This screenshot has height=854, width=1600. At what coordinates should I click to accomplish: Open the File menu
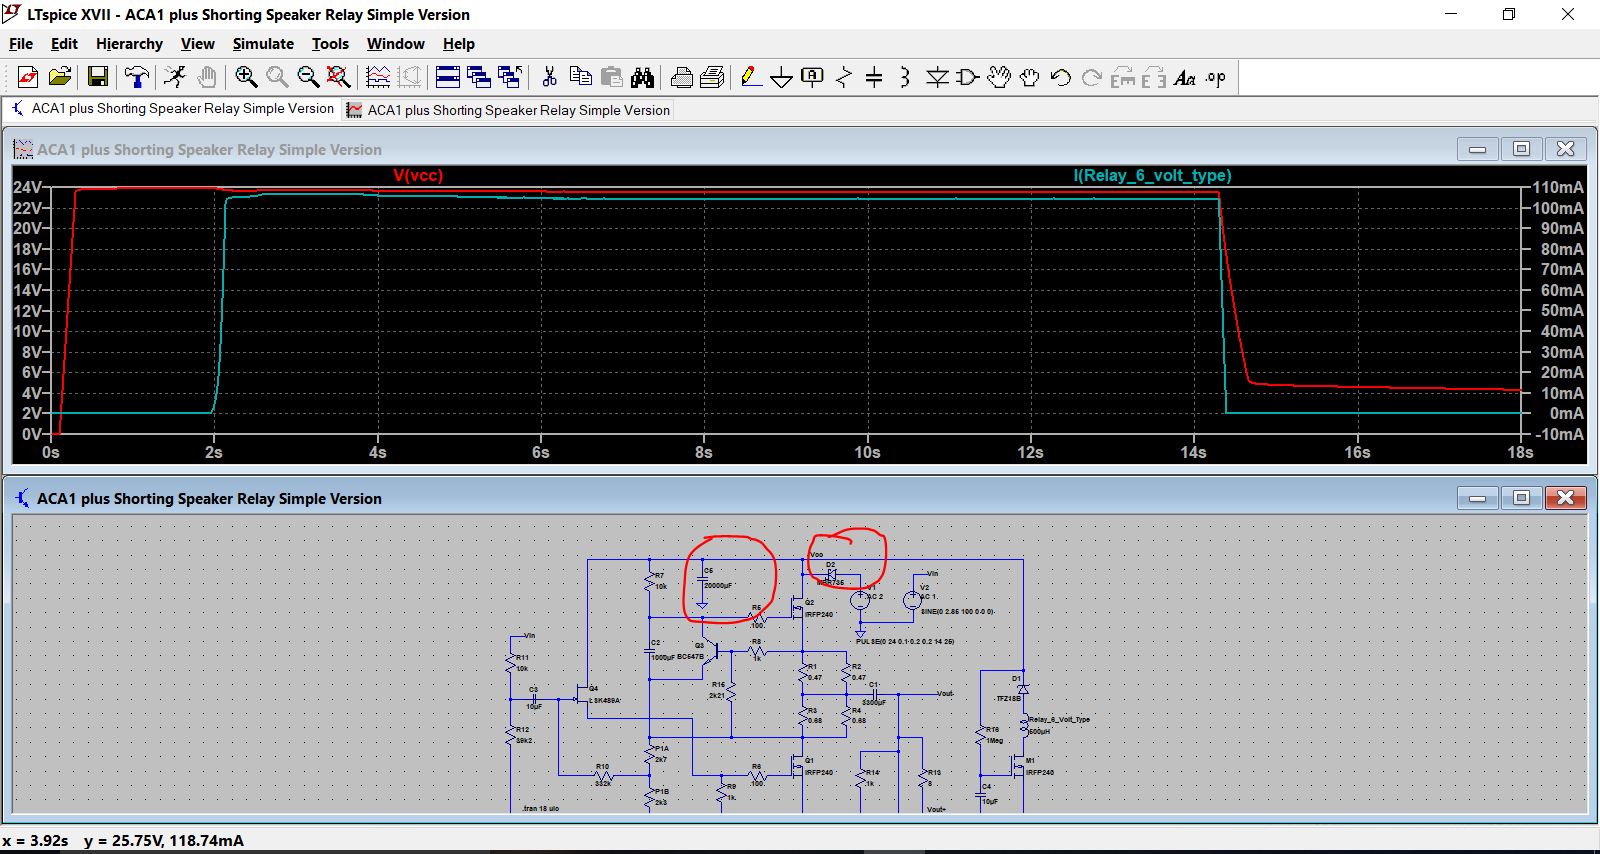pos(21,44)
